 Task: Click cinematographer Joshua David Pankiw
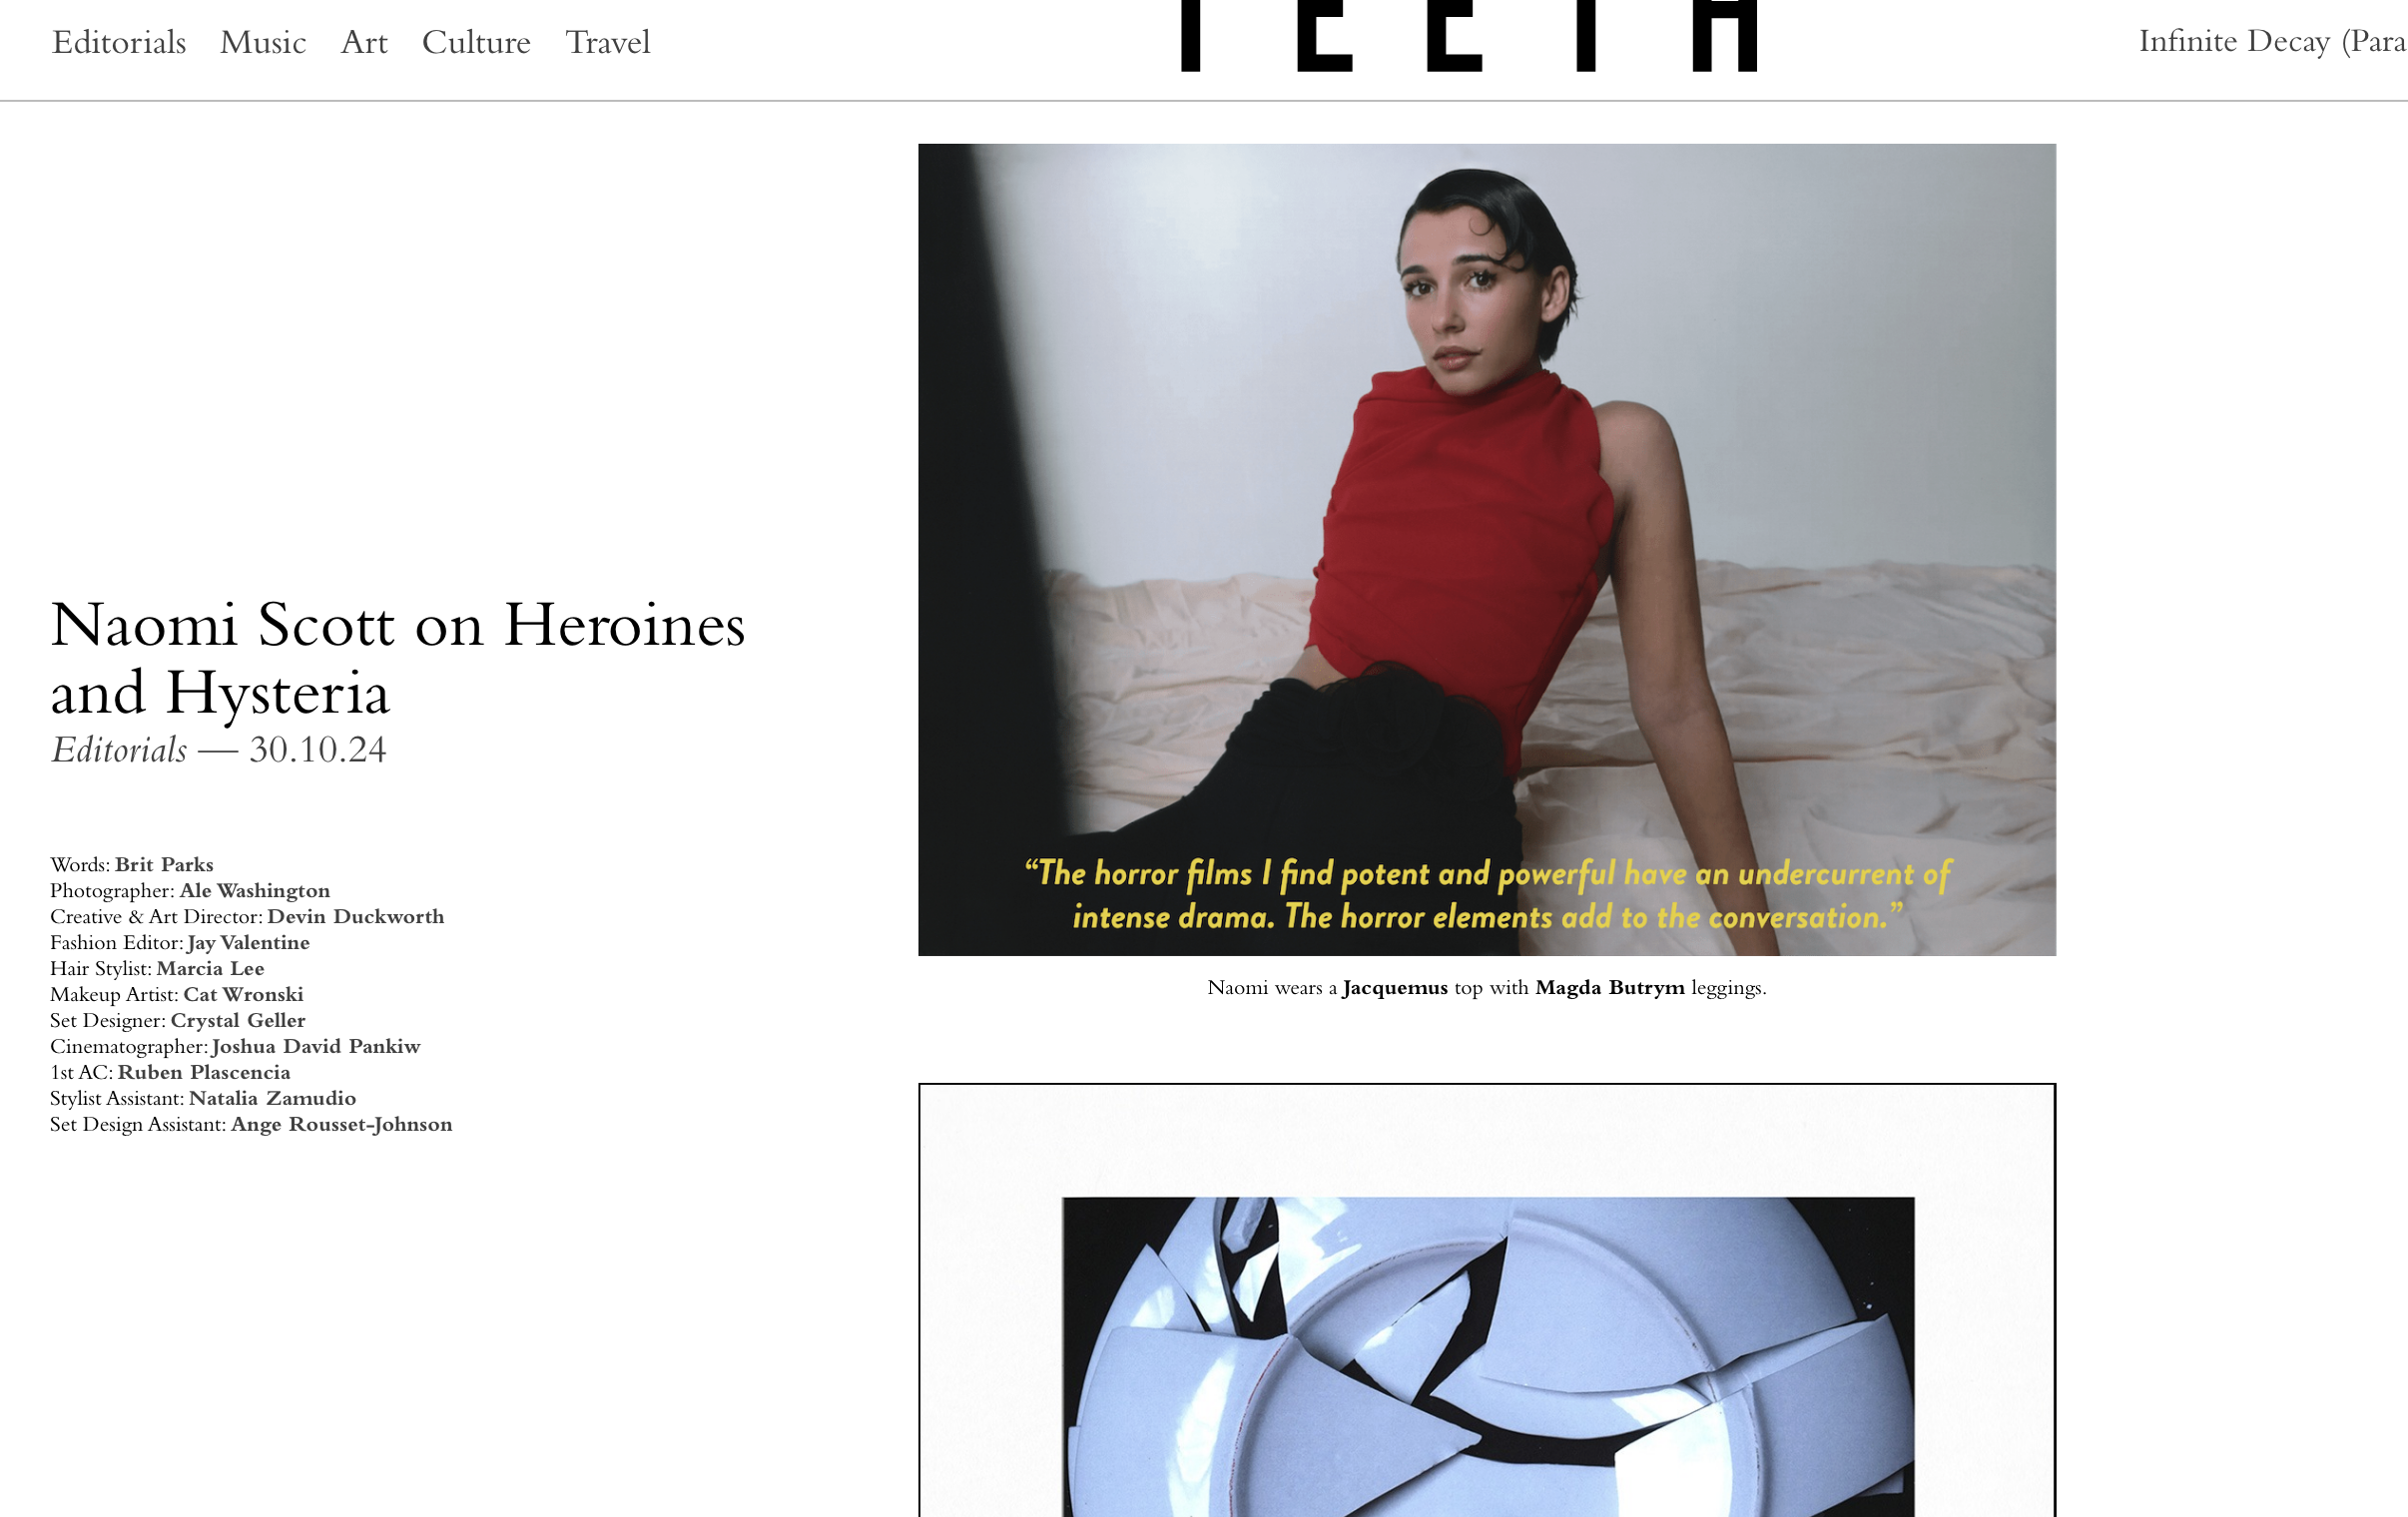[316, 1047]
